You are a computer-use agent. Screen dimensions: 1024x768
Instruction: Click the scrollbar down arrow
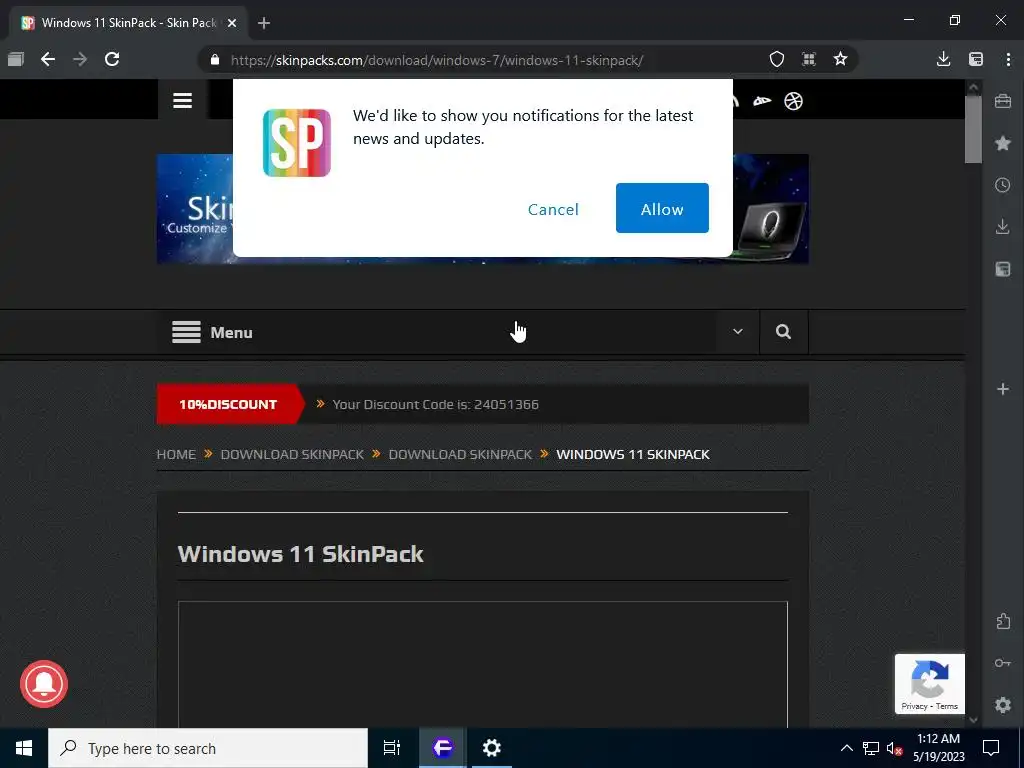tap(973, 720)
